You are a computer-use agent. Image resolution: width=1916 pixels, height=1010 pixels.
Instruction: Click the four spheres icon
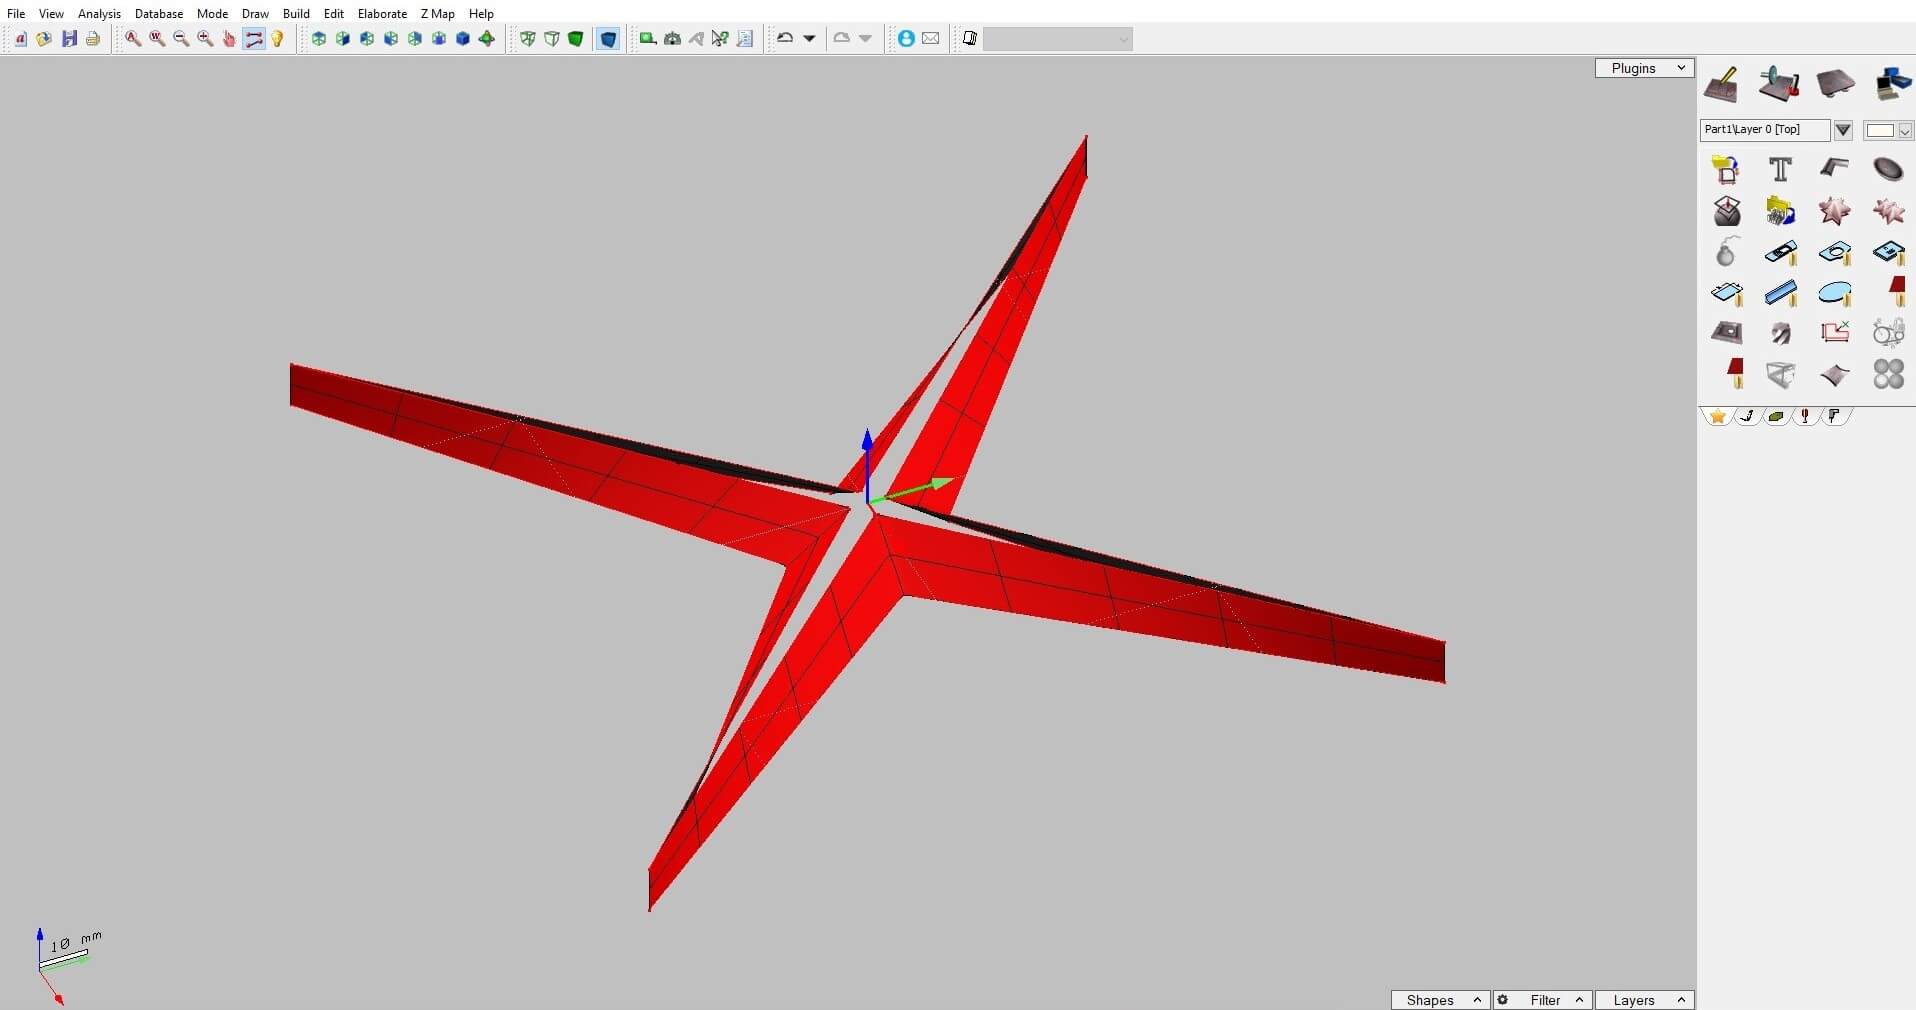click(x=1888, y=374)
